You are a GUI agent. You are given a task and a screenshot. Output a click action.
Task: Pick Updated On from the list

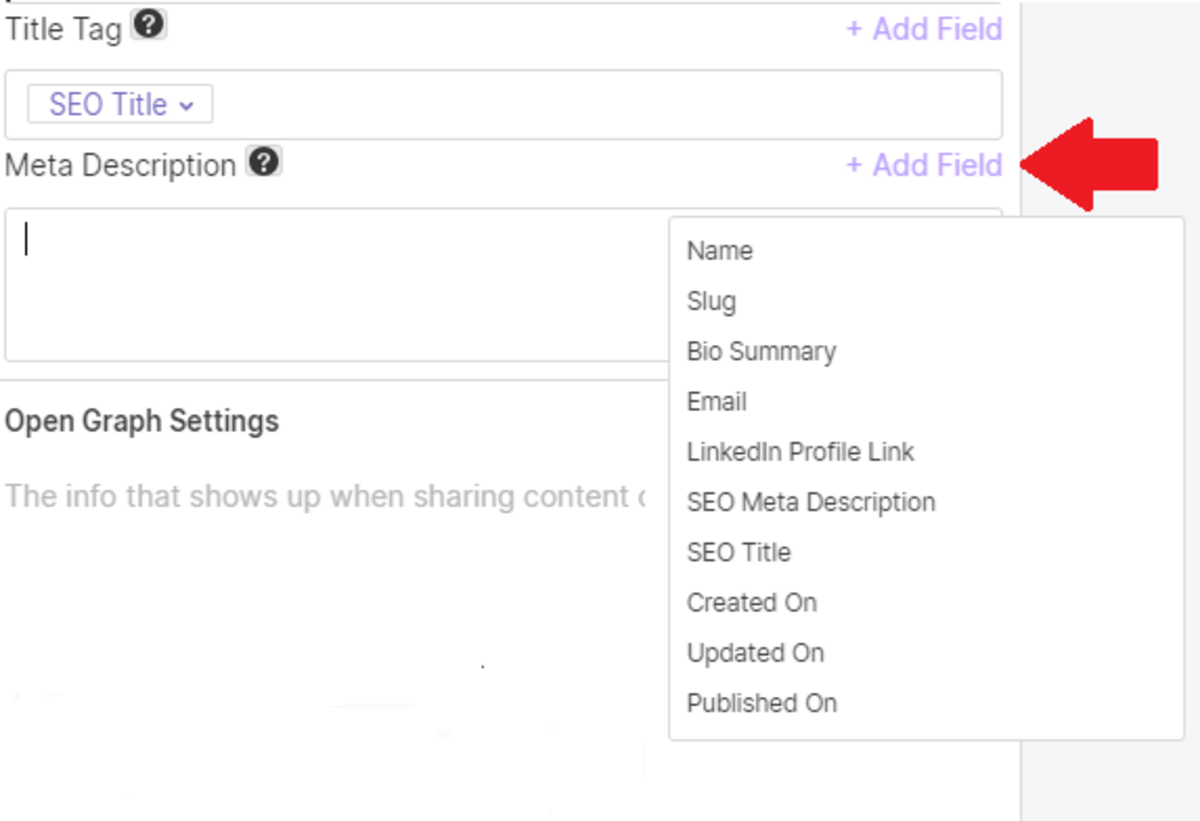coord(755,652)
